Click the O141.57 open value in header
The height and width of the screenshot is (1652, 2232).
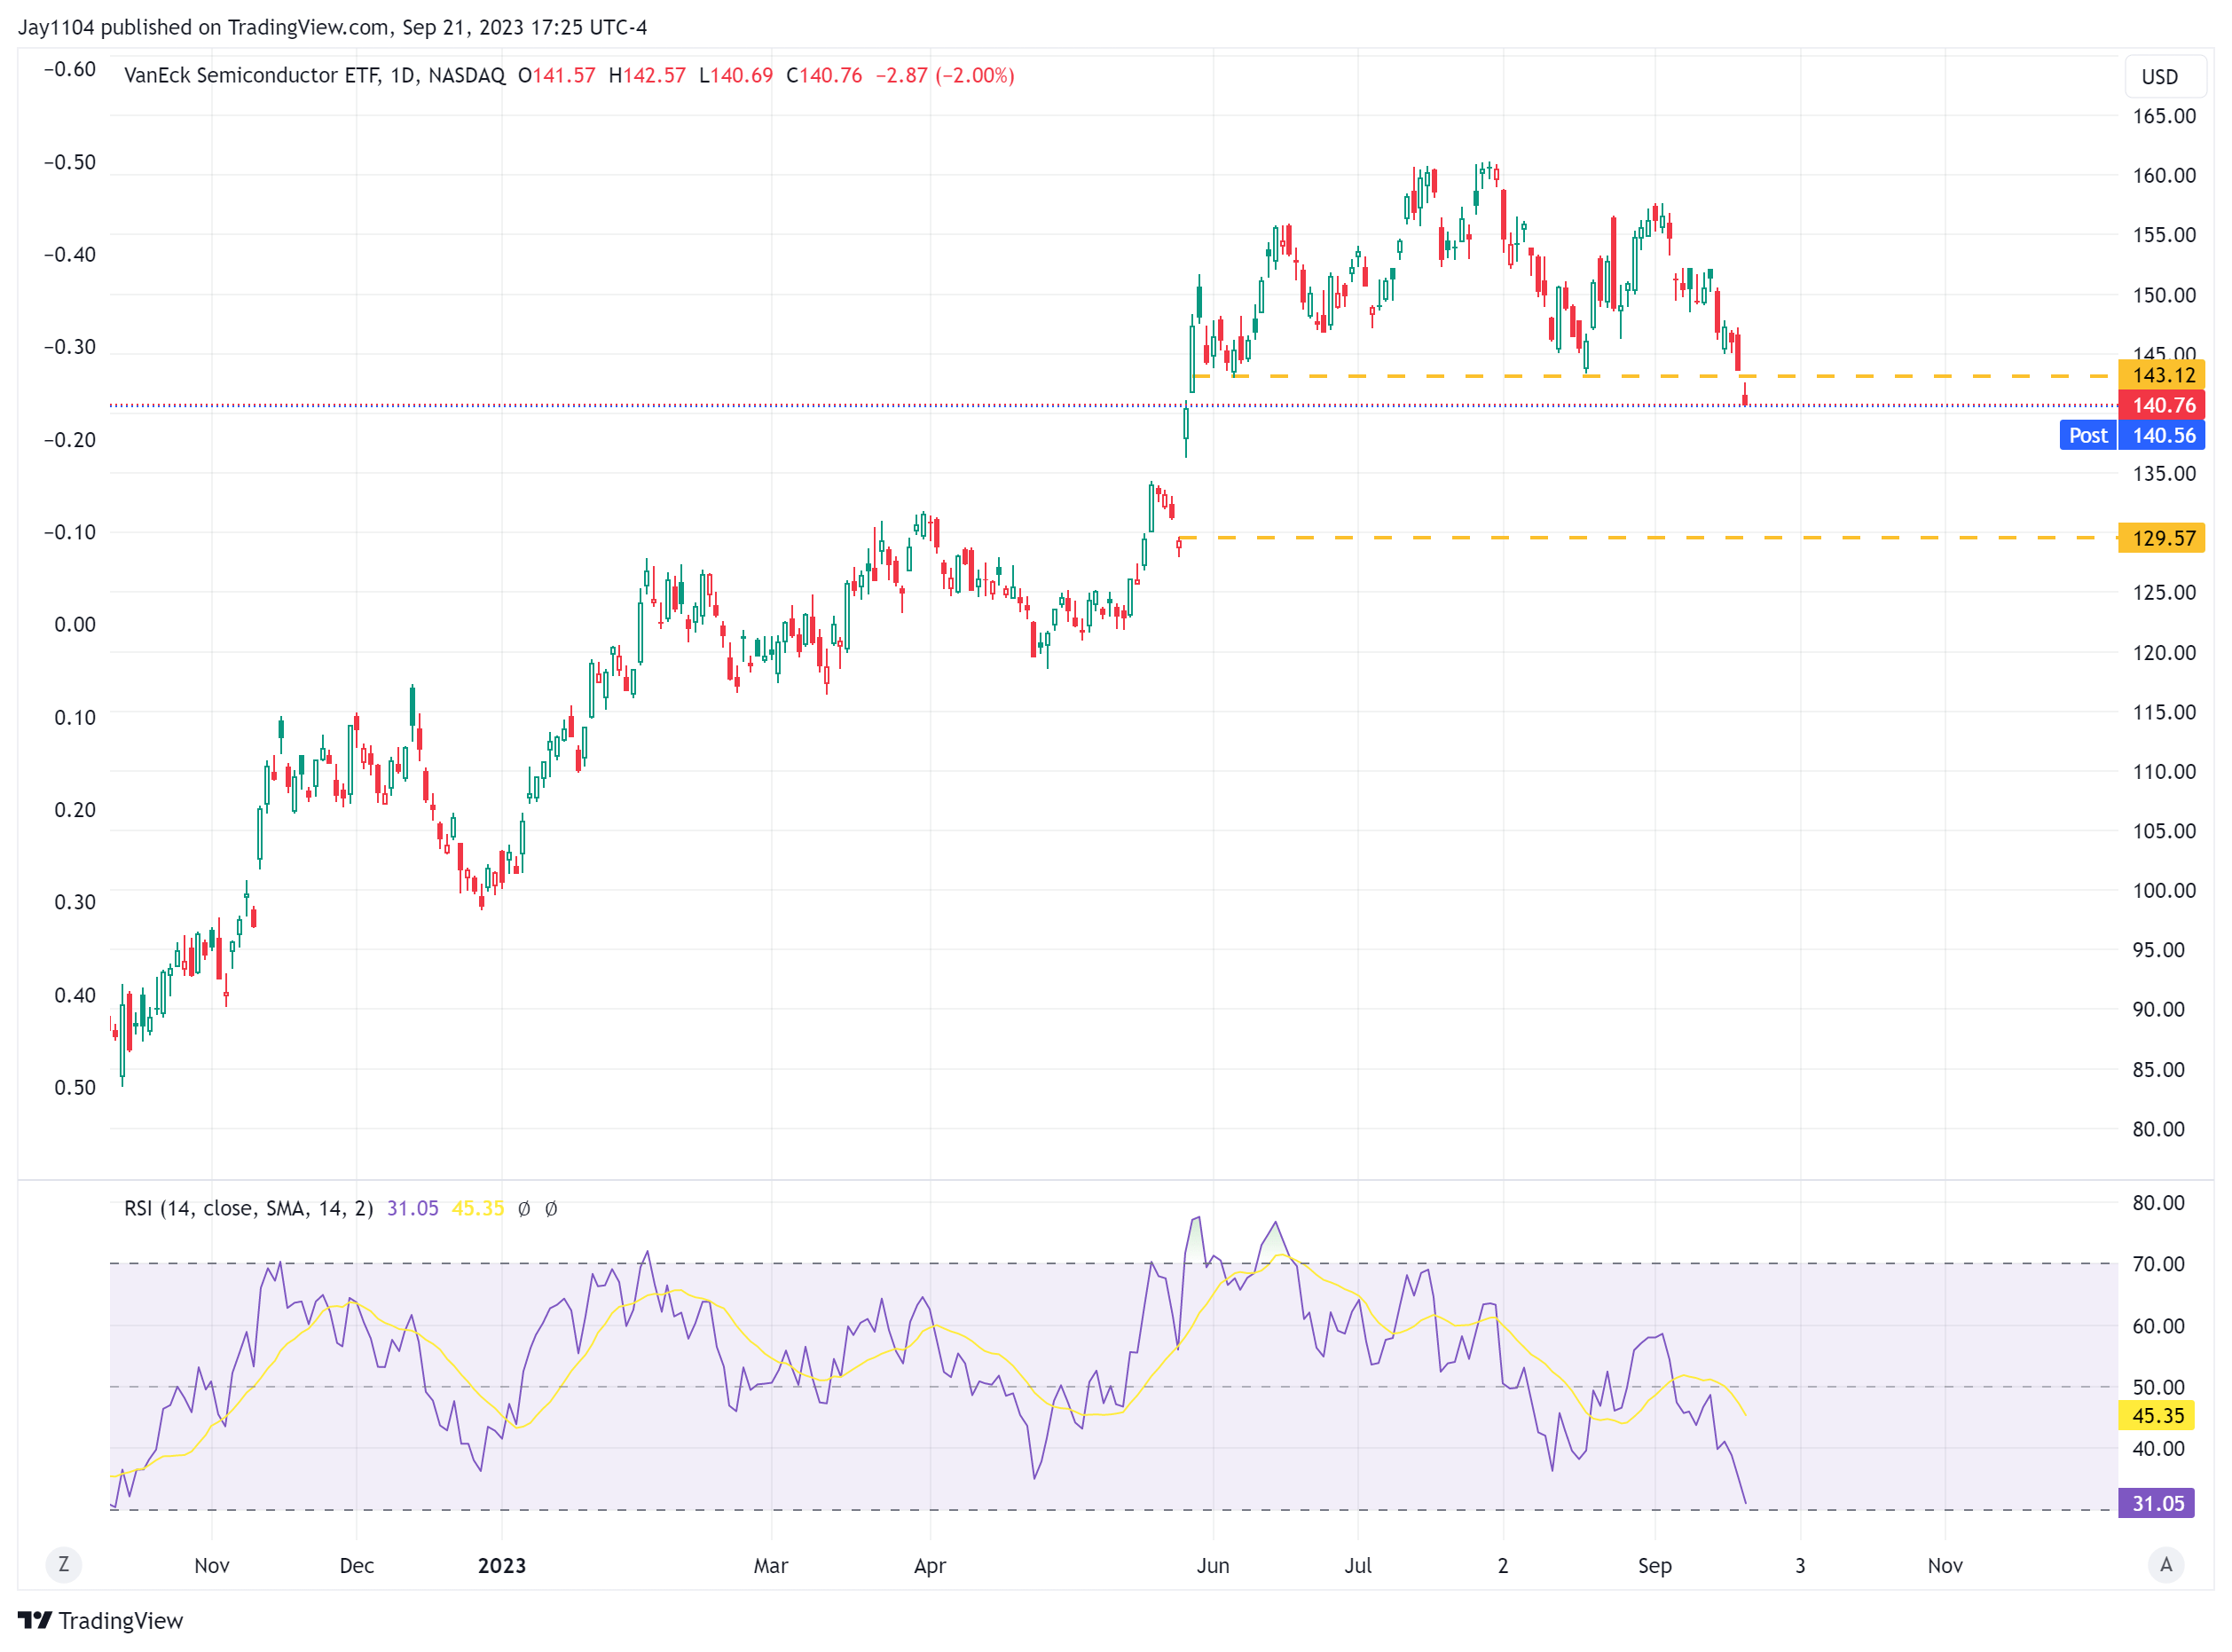(556, 75)
